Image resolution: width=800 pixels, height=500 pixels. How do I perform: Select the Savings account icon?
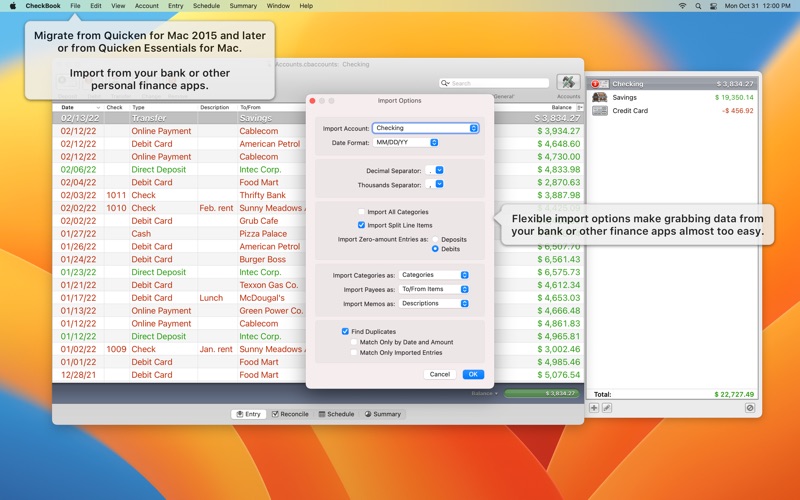[x=600, y=98]
